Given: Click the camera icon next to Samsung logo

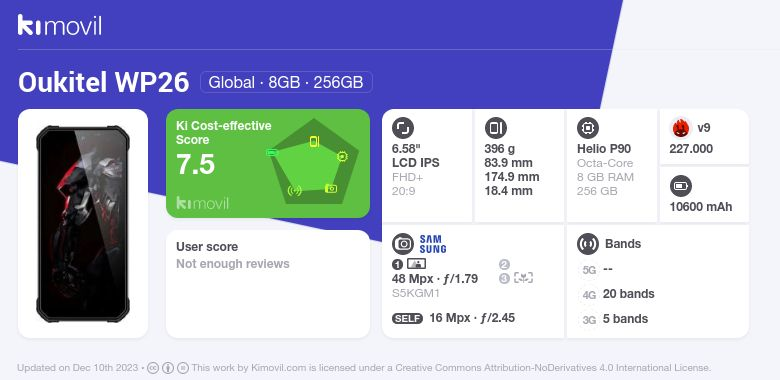Looking at the screenshot, I should [403, 244].
